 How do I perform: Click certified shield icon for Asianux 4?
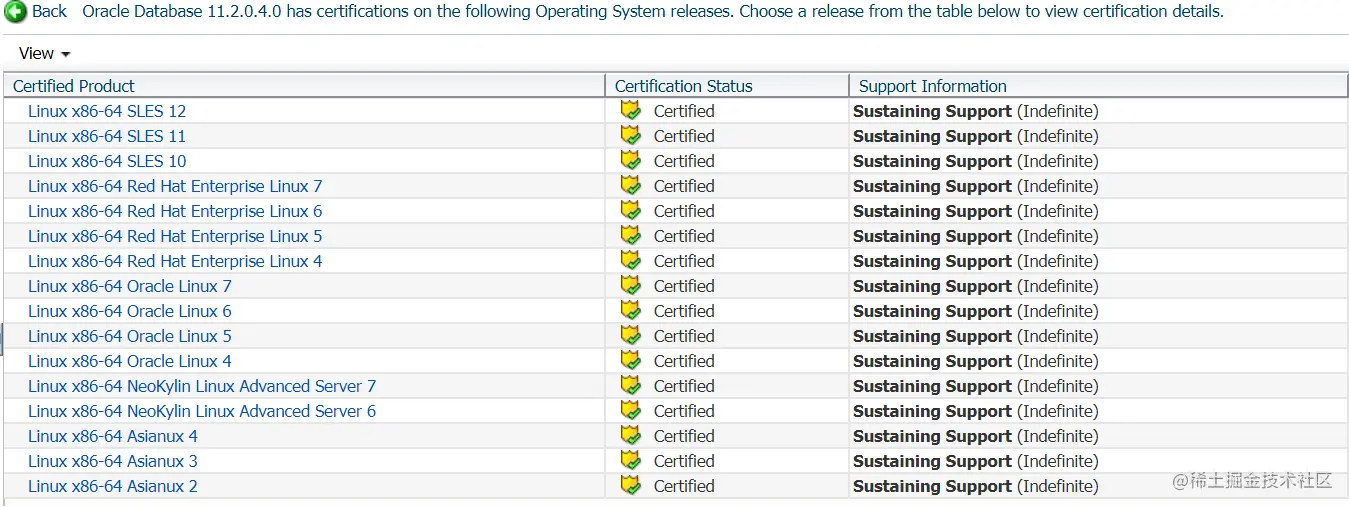tap(630, 435)
